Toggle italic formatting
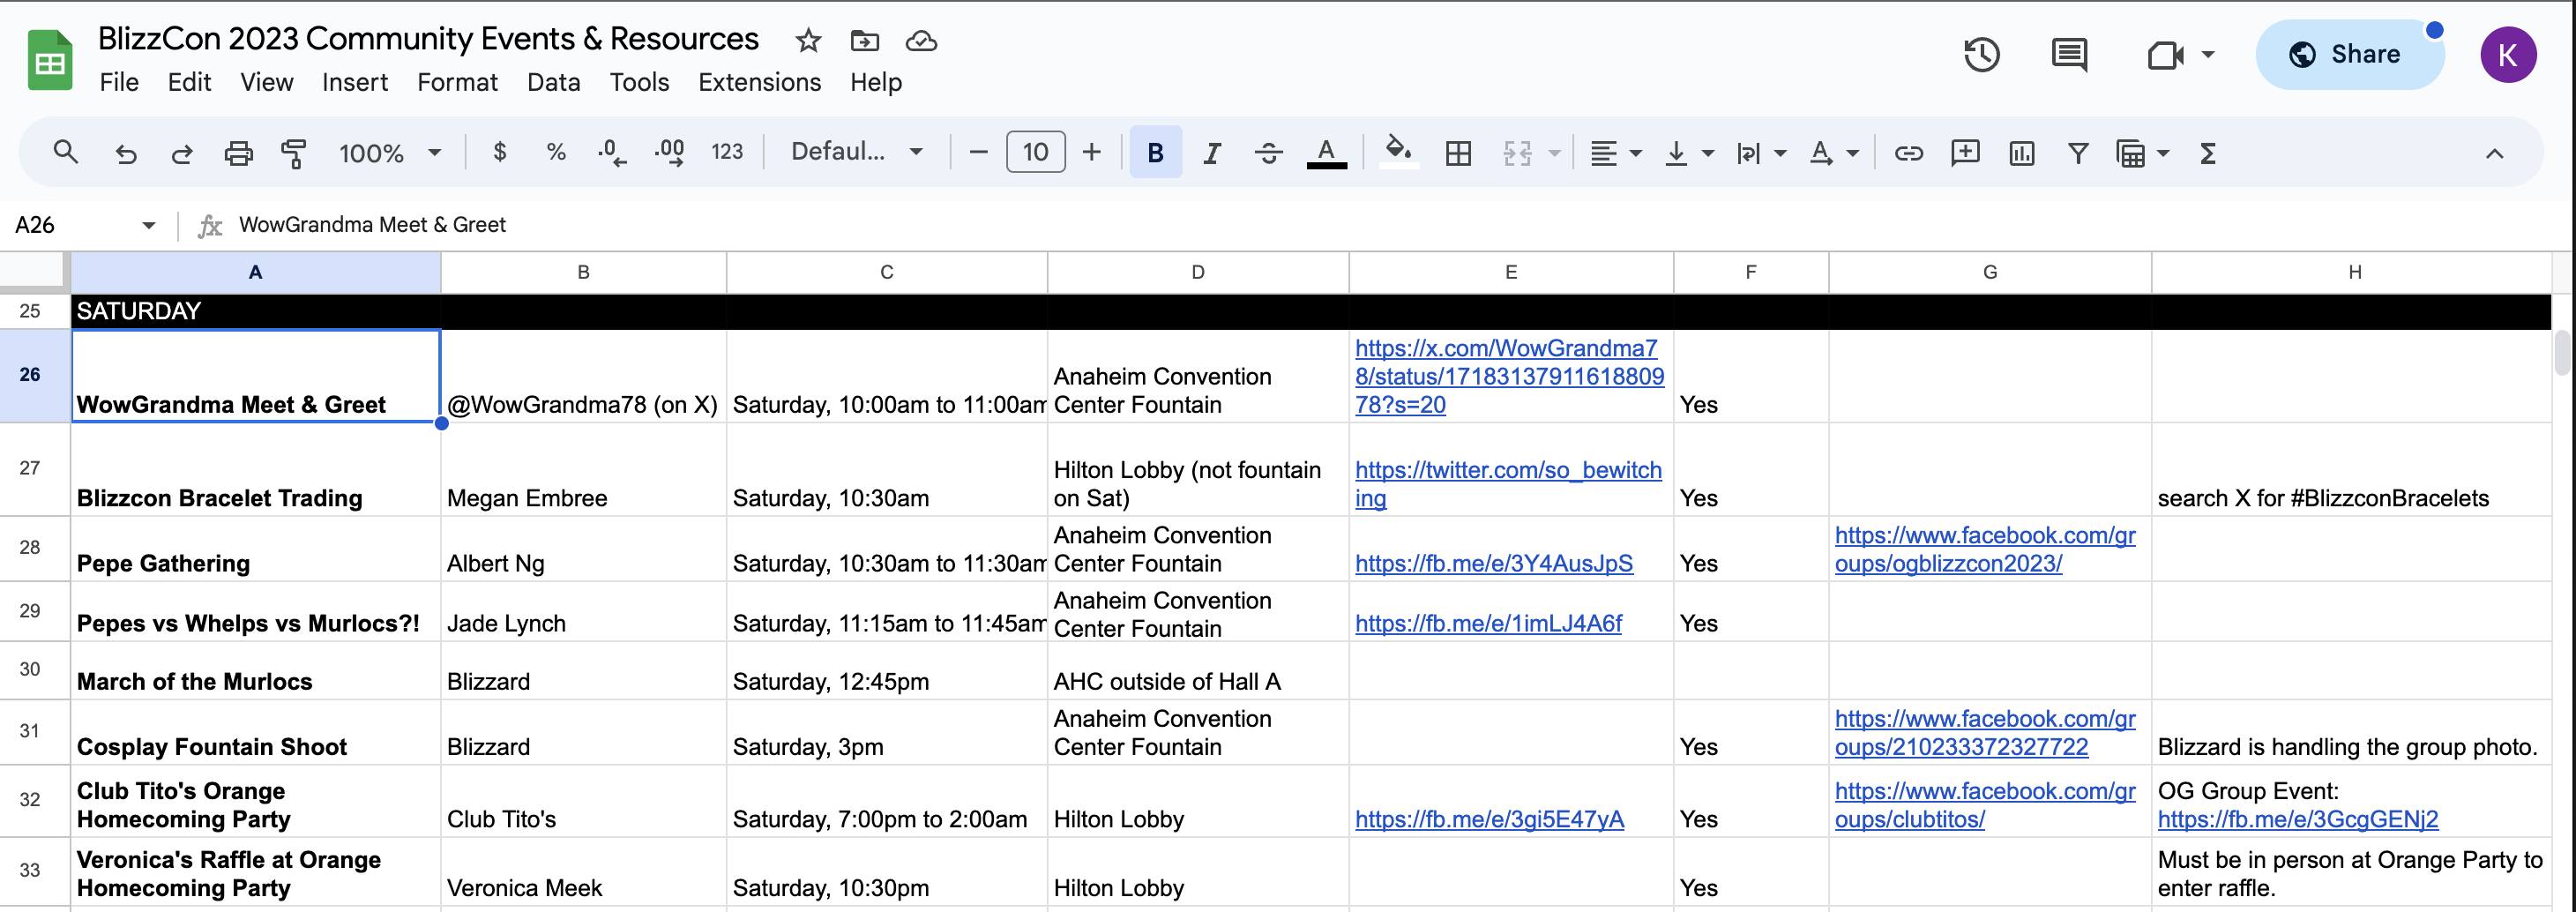This screenshot has height=912, width=2576. tap(1212, 153)
